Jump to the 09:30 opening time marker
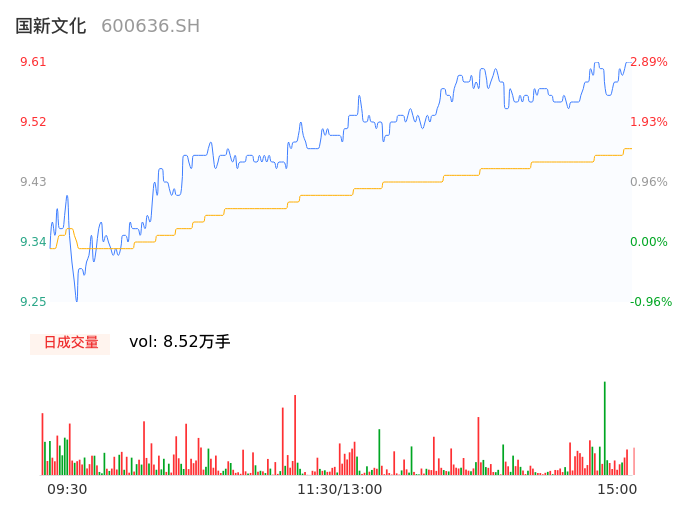The width and height of the screenshot is (686, 524). [67, 489]
